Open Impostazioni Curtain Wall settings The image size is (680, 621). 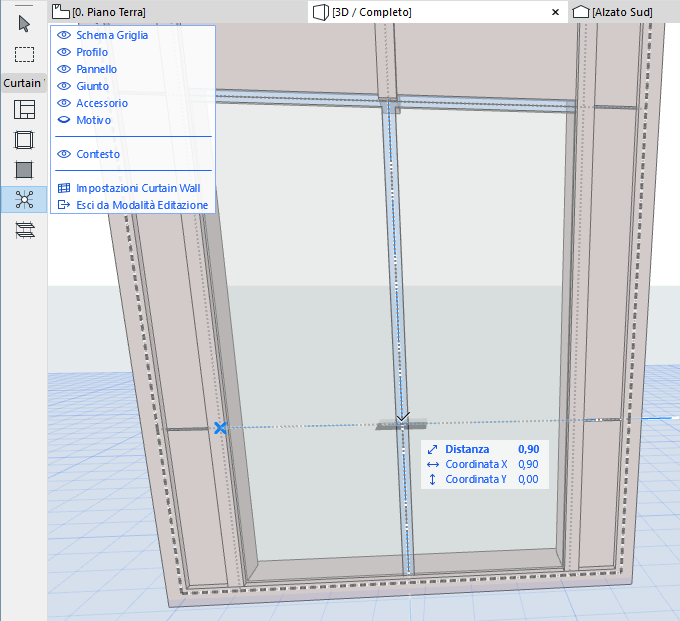point(138,188)
